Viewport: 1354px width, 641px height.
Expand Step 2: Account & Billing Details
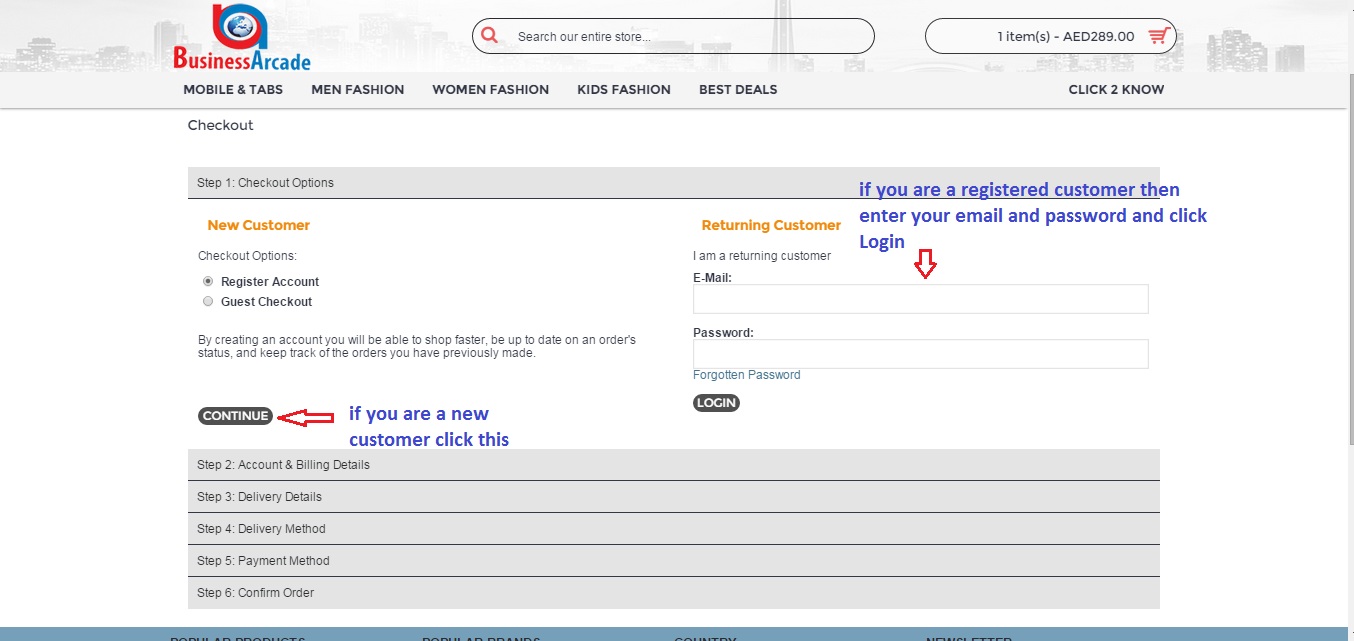[674, 465]
